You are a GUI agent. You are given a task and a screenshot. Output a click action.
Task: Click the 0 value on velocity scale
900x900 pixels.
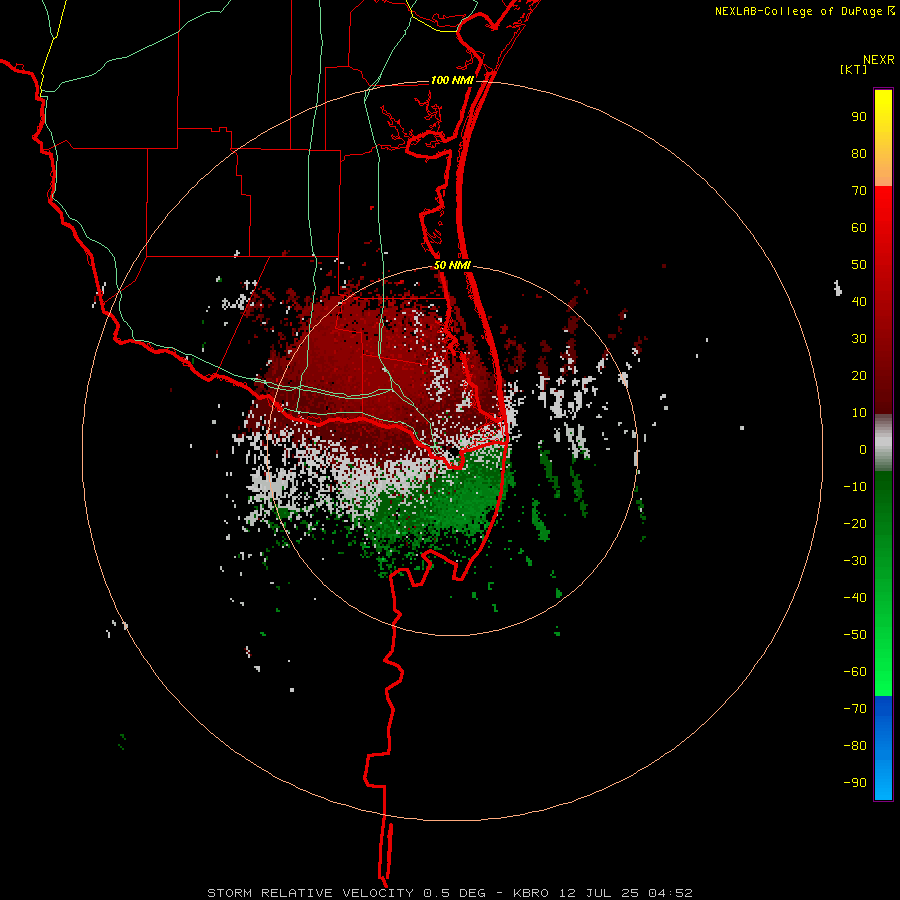click(x=863, y=449)
